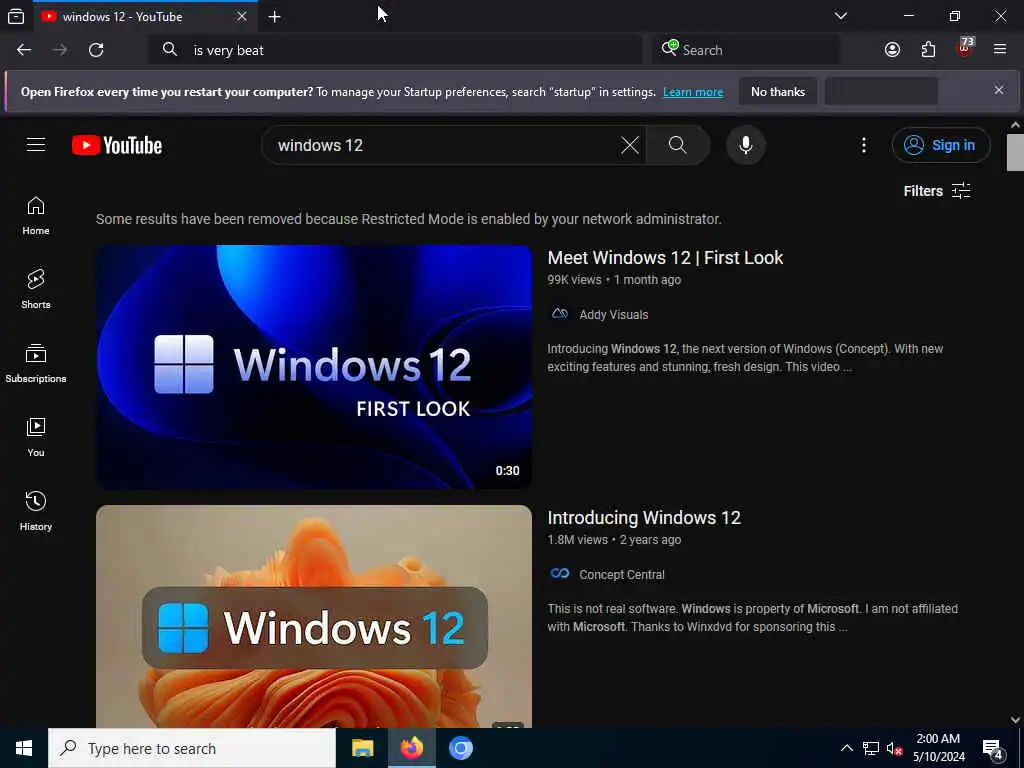Open the network tray icon
Screen dimensions: 1024x768
pyautogui.click(x=871, y=748)
